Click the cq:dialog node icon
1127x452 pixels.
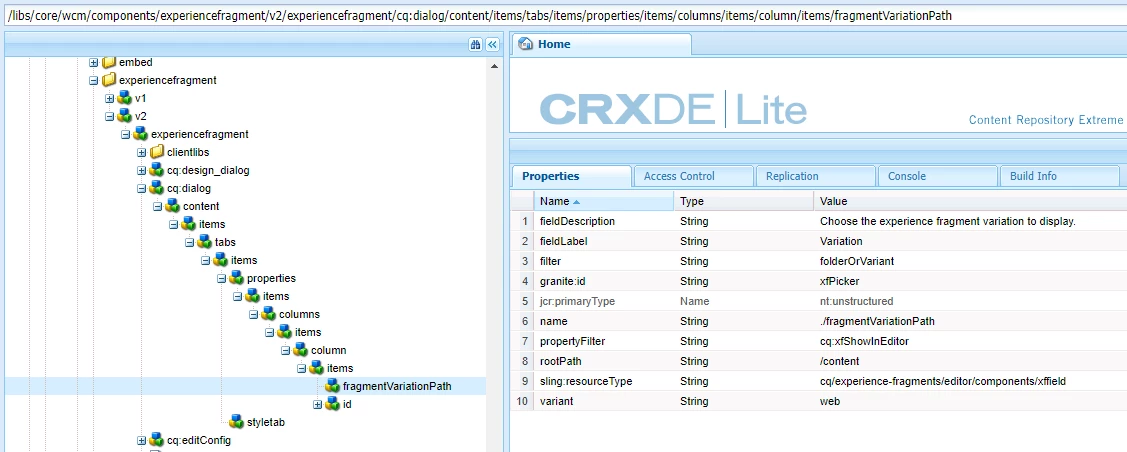pos(157,188)
